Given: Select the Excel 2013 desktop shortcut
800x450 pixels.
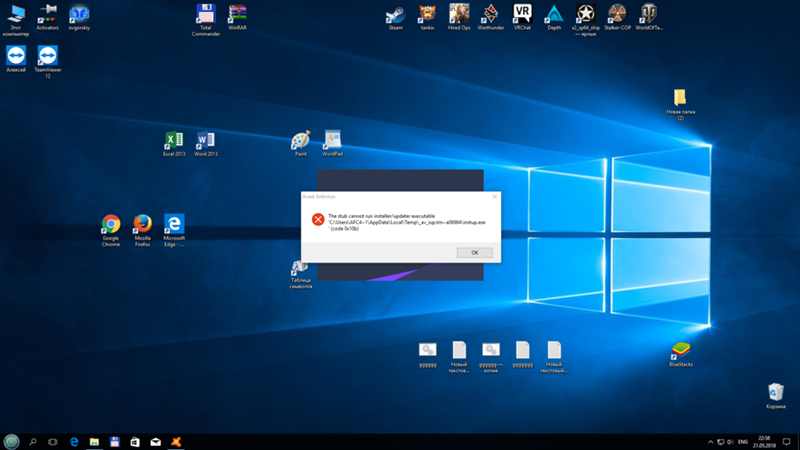Looking at the screenshot, I should (x=174, y=143).
